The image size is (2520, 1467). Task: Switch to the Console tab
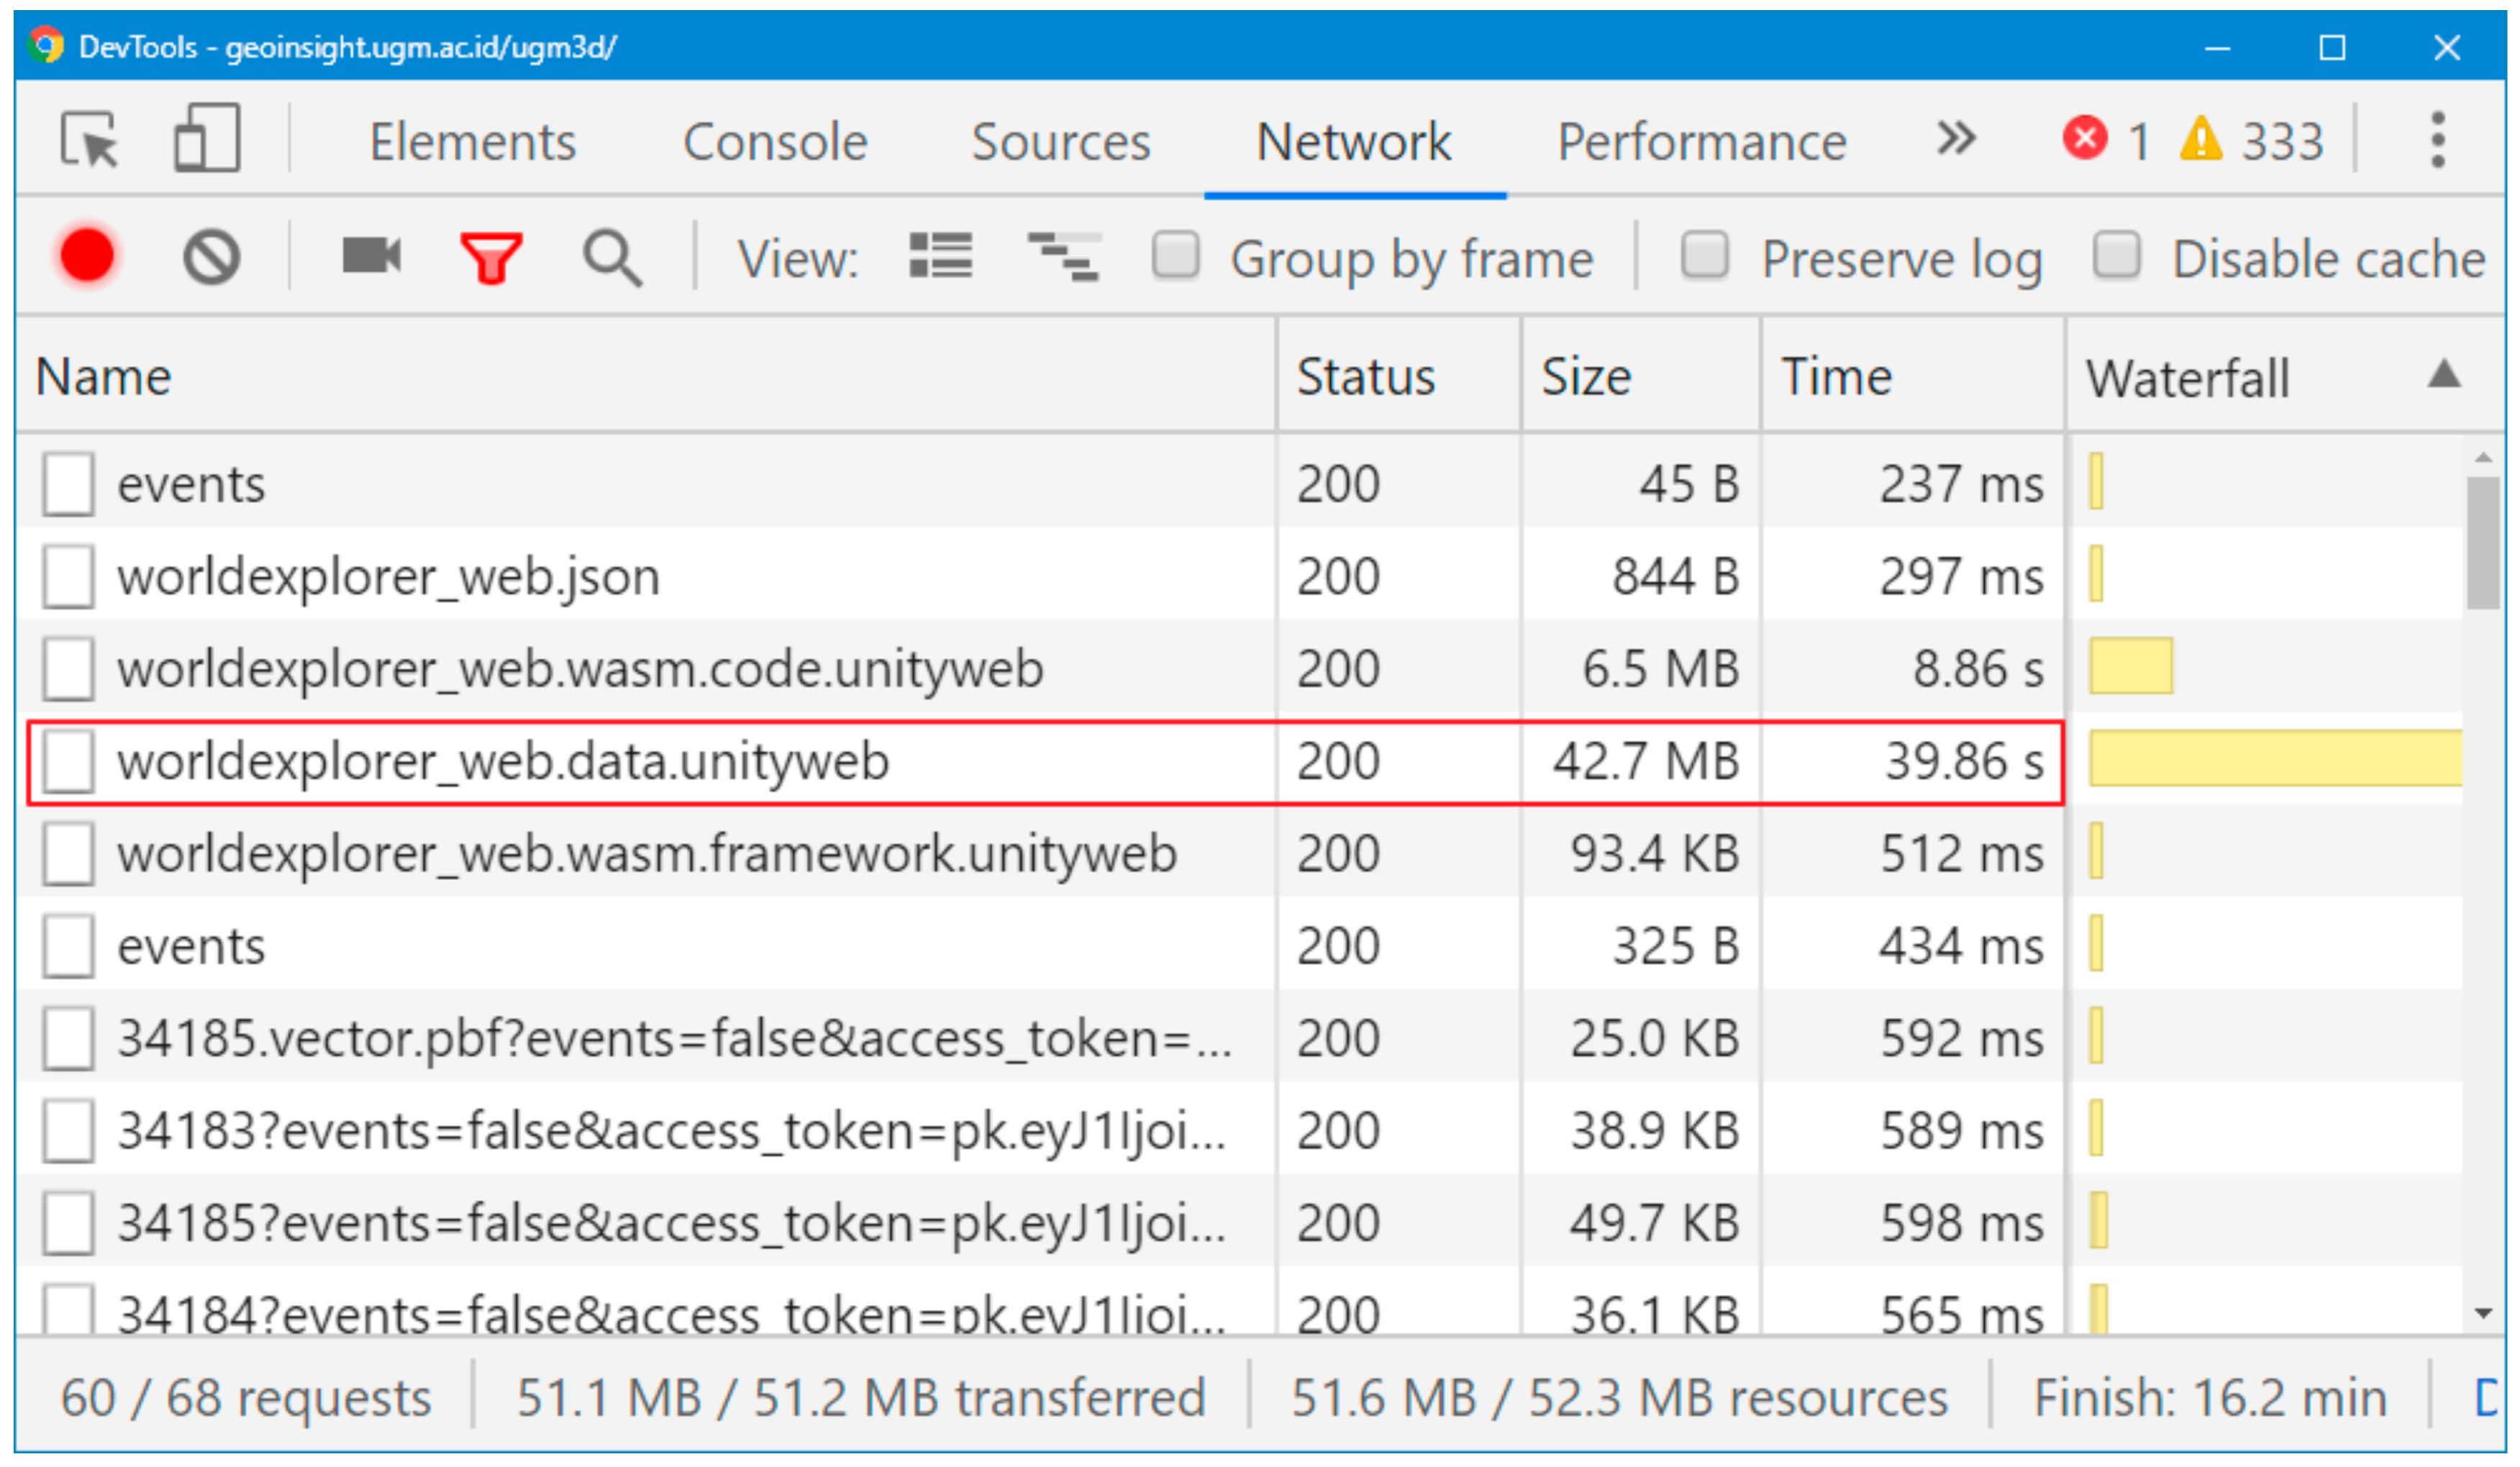pos(775,142)
